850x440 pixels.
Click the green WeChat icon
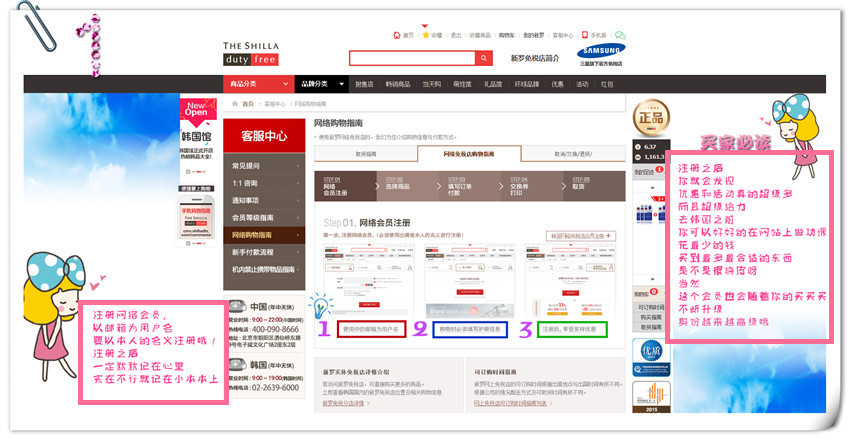pos(620,35)
